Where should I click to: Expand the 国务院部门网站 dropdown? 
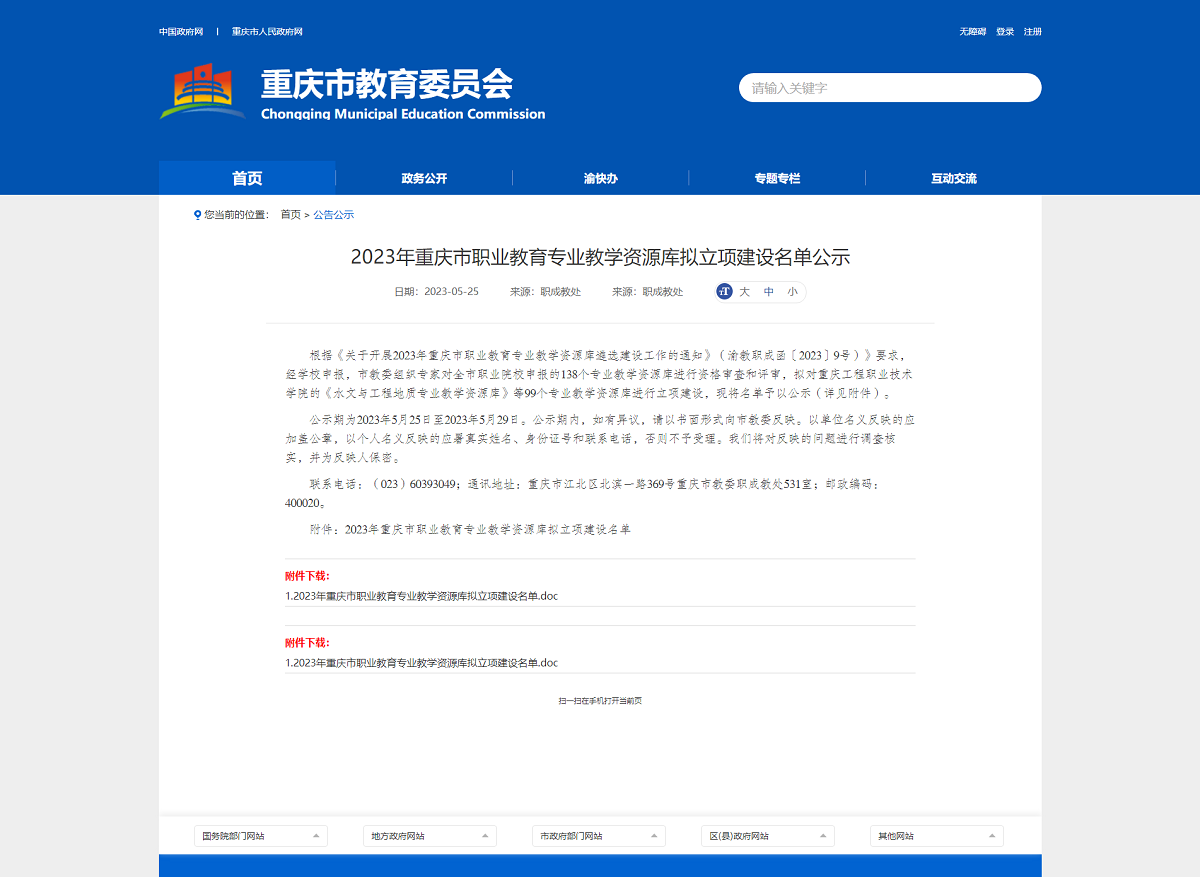tap(260, 836)
